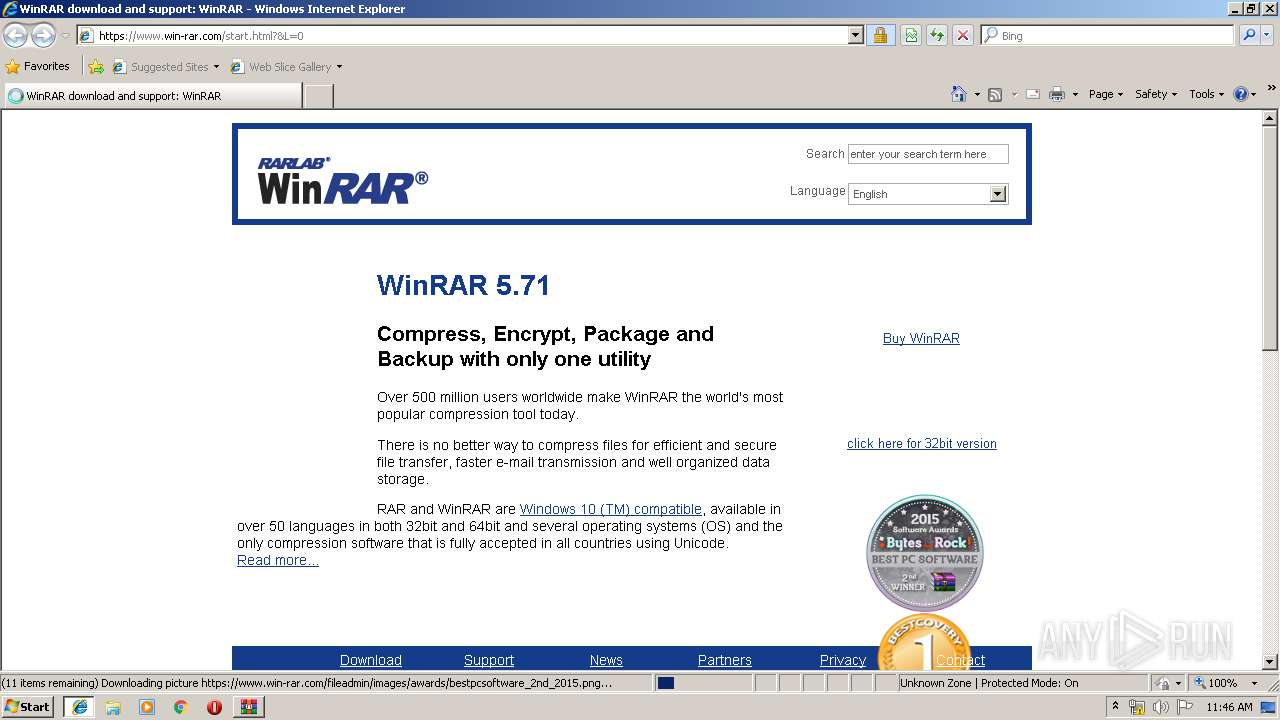Go to Home page via the house icon
1280x720 pixels.
click(x=958, y=94)
